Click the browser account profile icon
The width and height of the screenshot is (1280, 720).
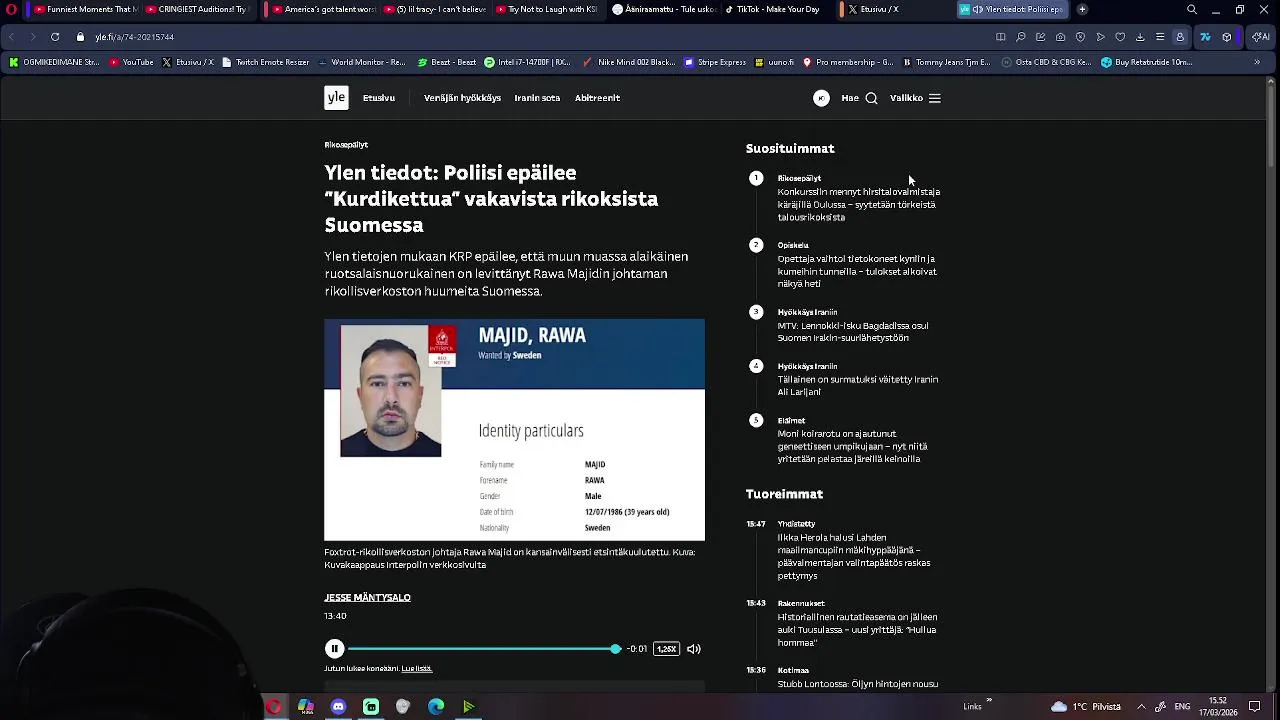point(1180,37)
